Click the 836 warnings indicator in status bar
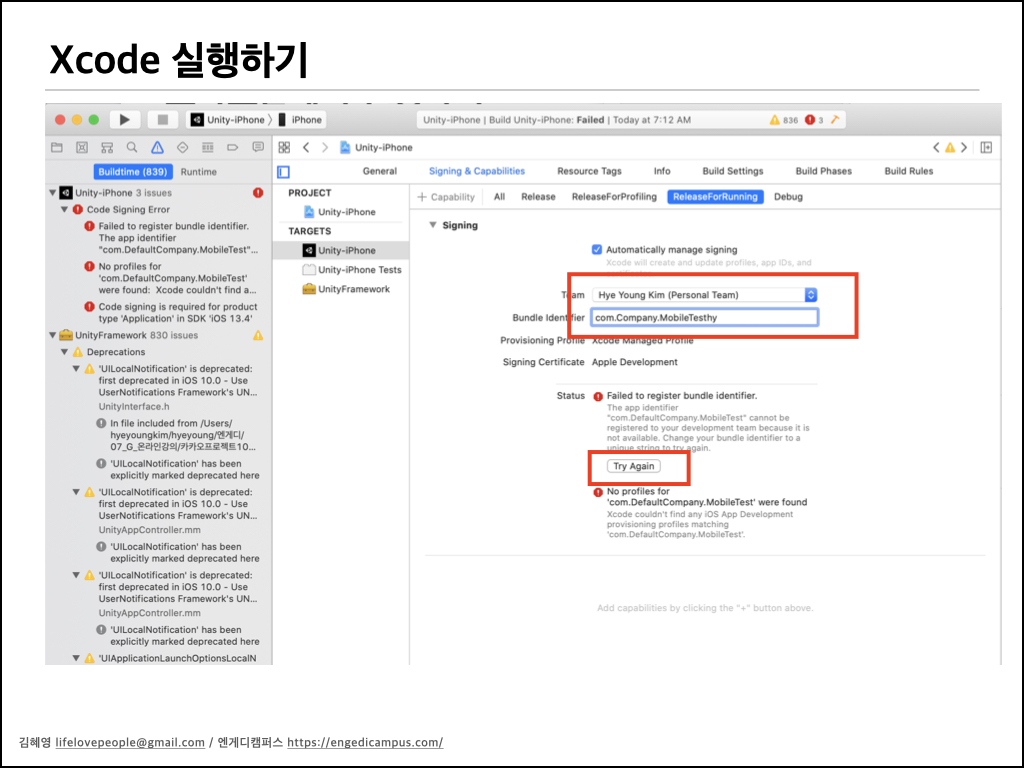This screenshot has height=768, width=1024. pyautogui.click(x=784, y=120)
